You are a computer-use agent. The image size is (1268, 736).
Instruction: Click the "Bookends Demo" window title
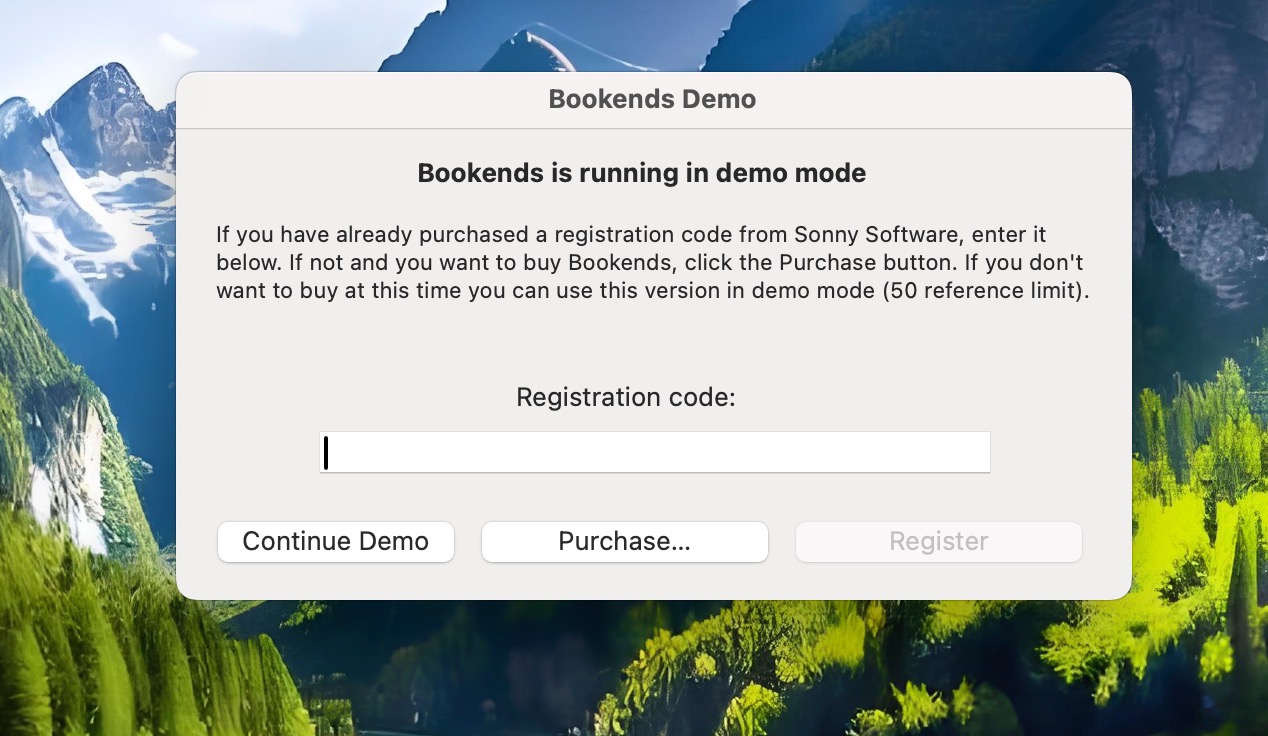[652, 100]
